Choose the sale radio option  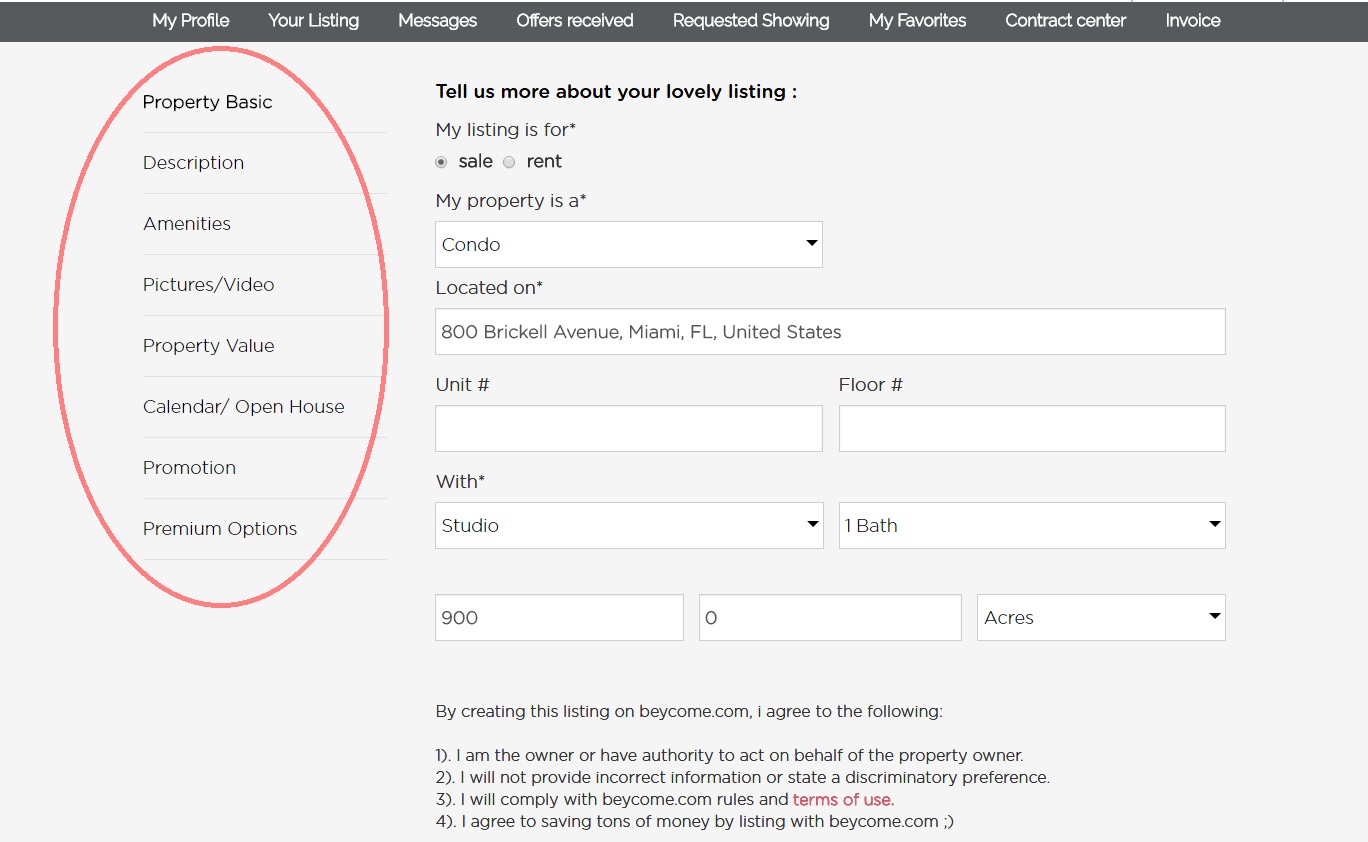point(441,162)
